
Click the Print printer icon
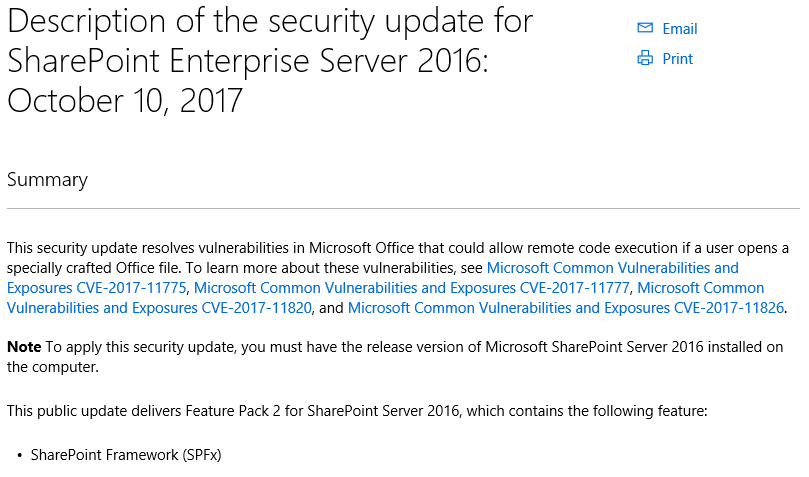click(x=644, y=58)
